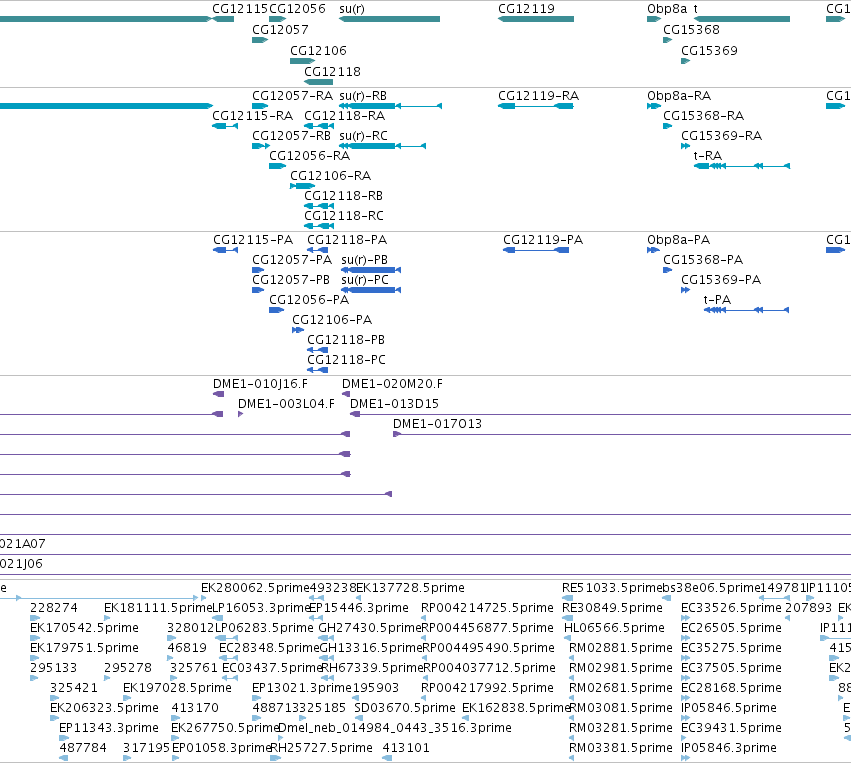Viewport: 851px width, 763px height.
Task: Click the su(r) gene arrow glyph
Action: [389, 19]
